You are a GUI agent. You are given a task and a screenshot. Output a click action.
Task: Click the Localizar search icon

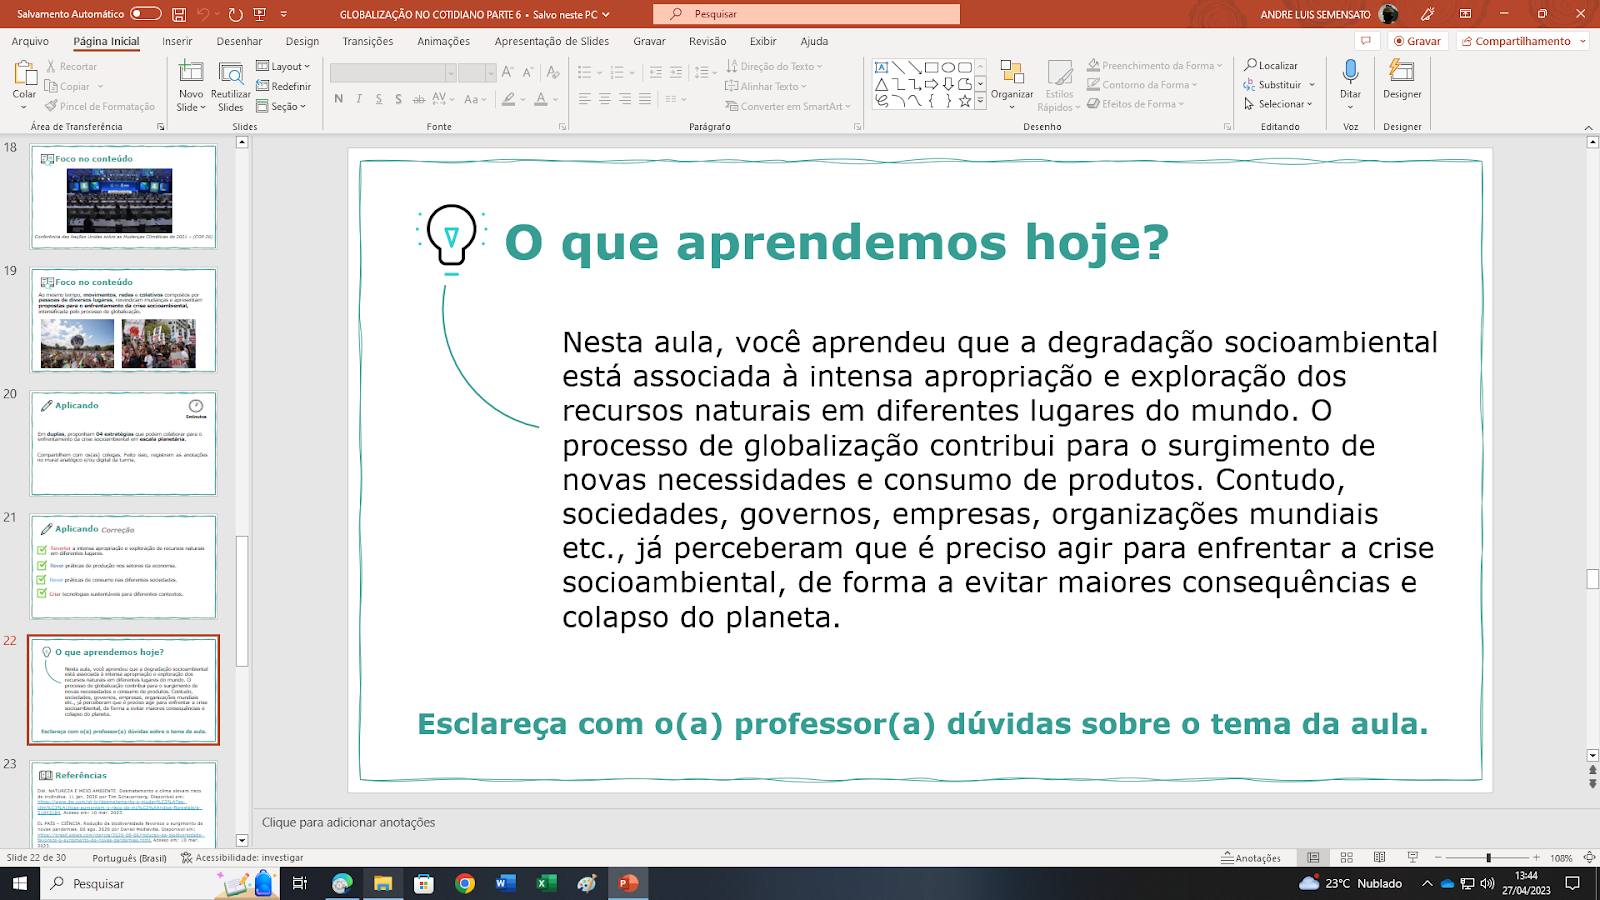pos(1250,65)
